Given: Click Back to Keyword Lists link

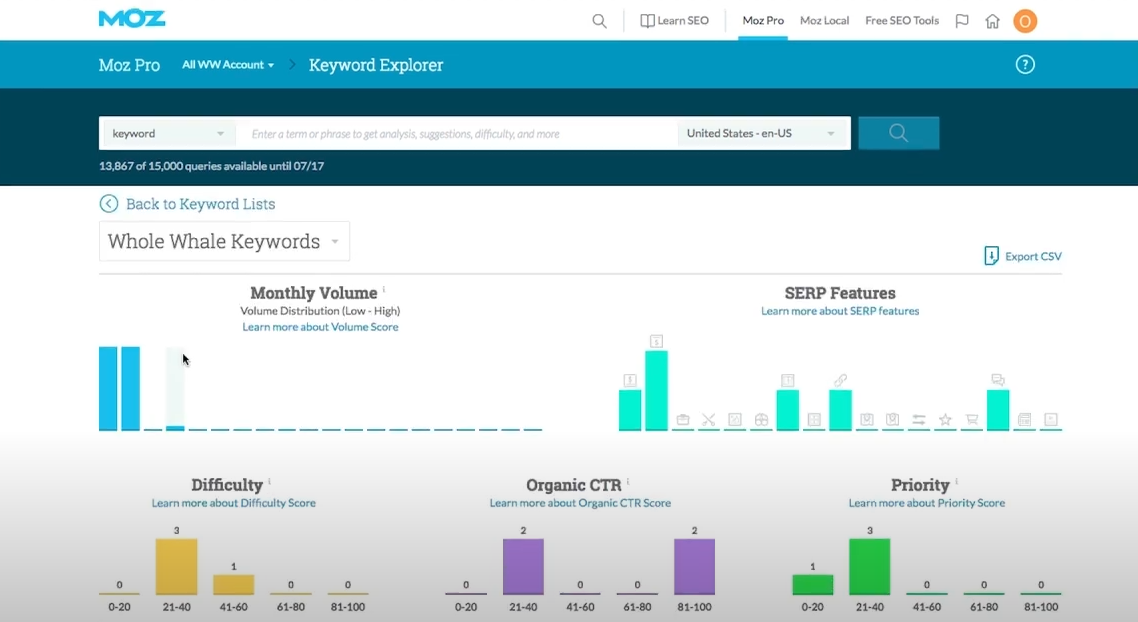Looking at the screenshot, I should [x=200, y=204].
